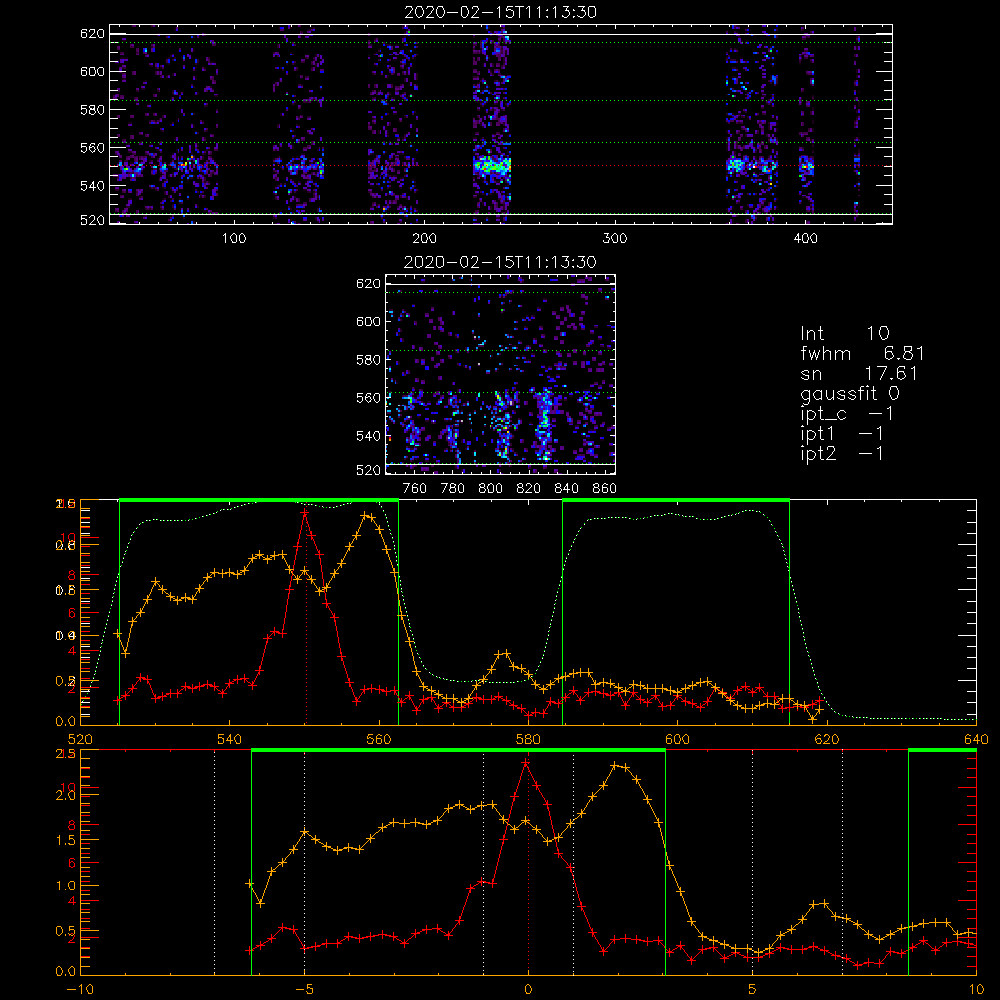1000x1000 pixels.
Task: Click the red curve peak in bottom plot
Action: 526,762
